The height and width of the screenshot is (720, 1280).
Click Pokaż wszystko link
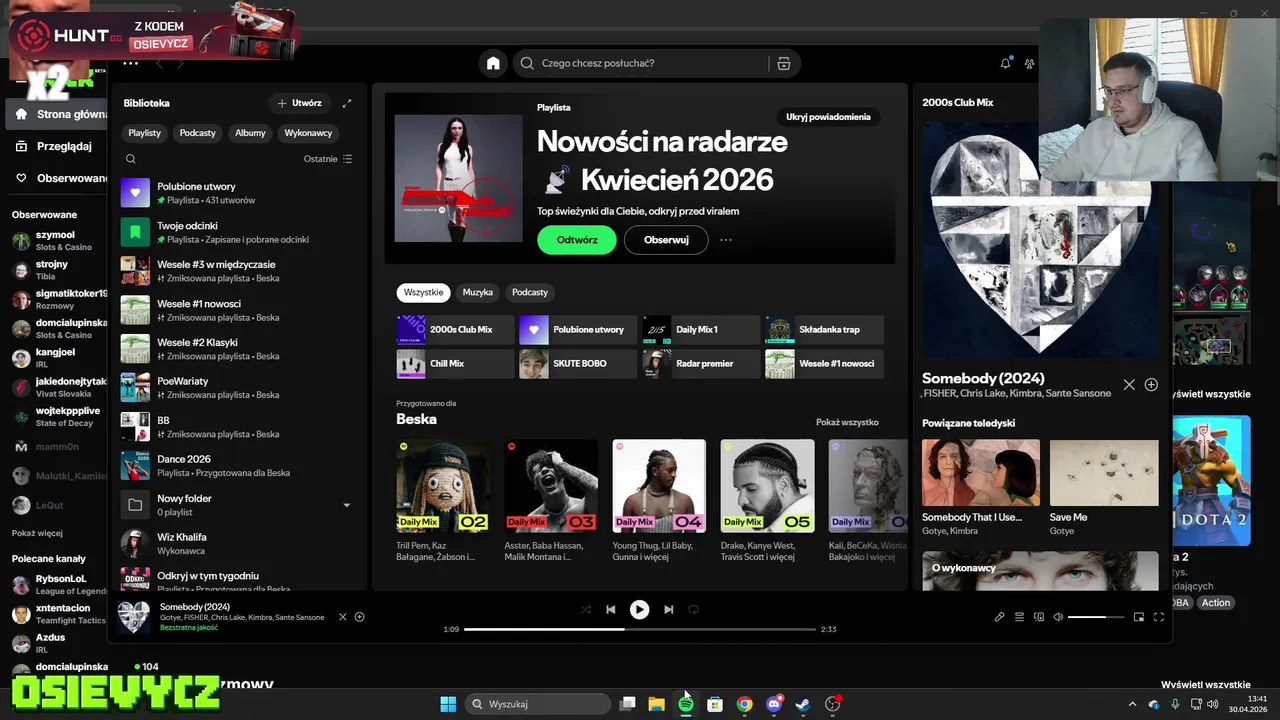coord(847,422)
